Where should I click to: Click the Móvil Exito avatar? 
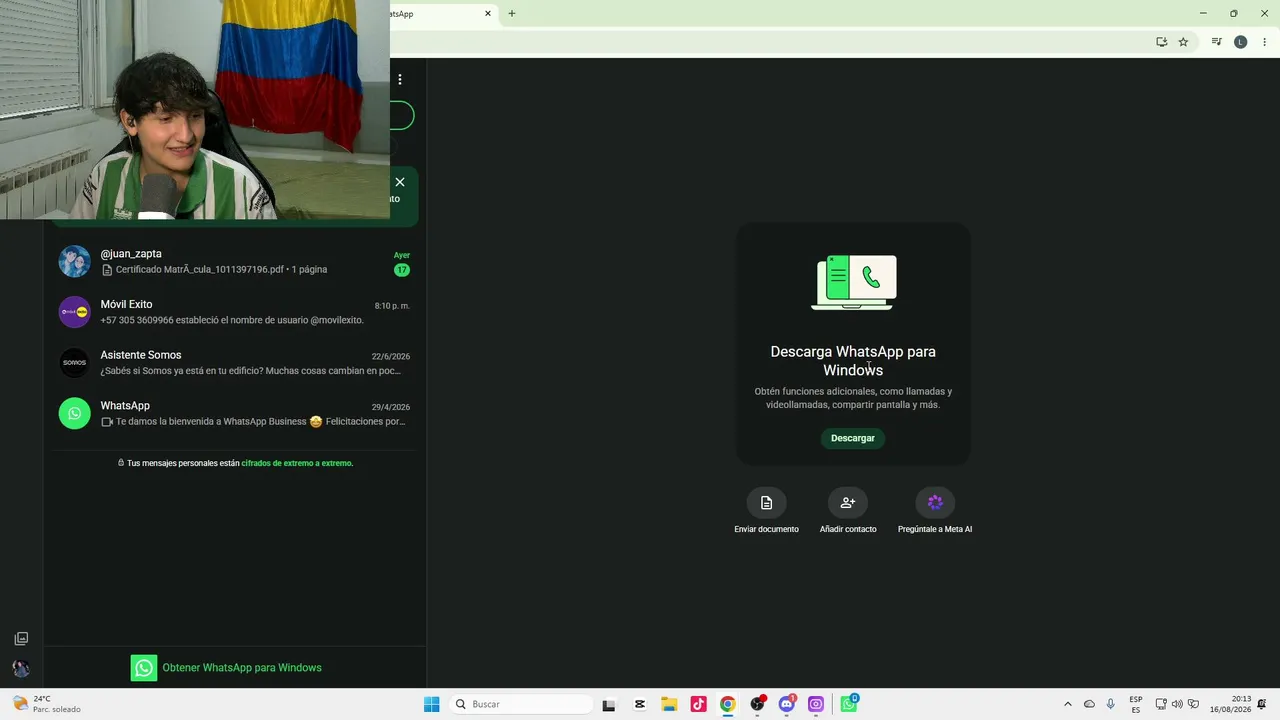tap(75, 312)
